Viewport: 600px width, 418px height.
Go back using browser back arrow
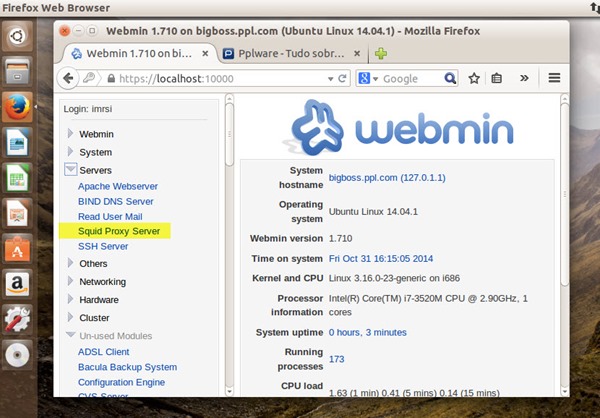[x=68, y=78]
